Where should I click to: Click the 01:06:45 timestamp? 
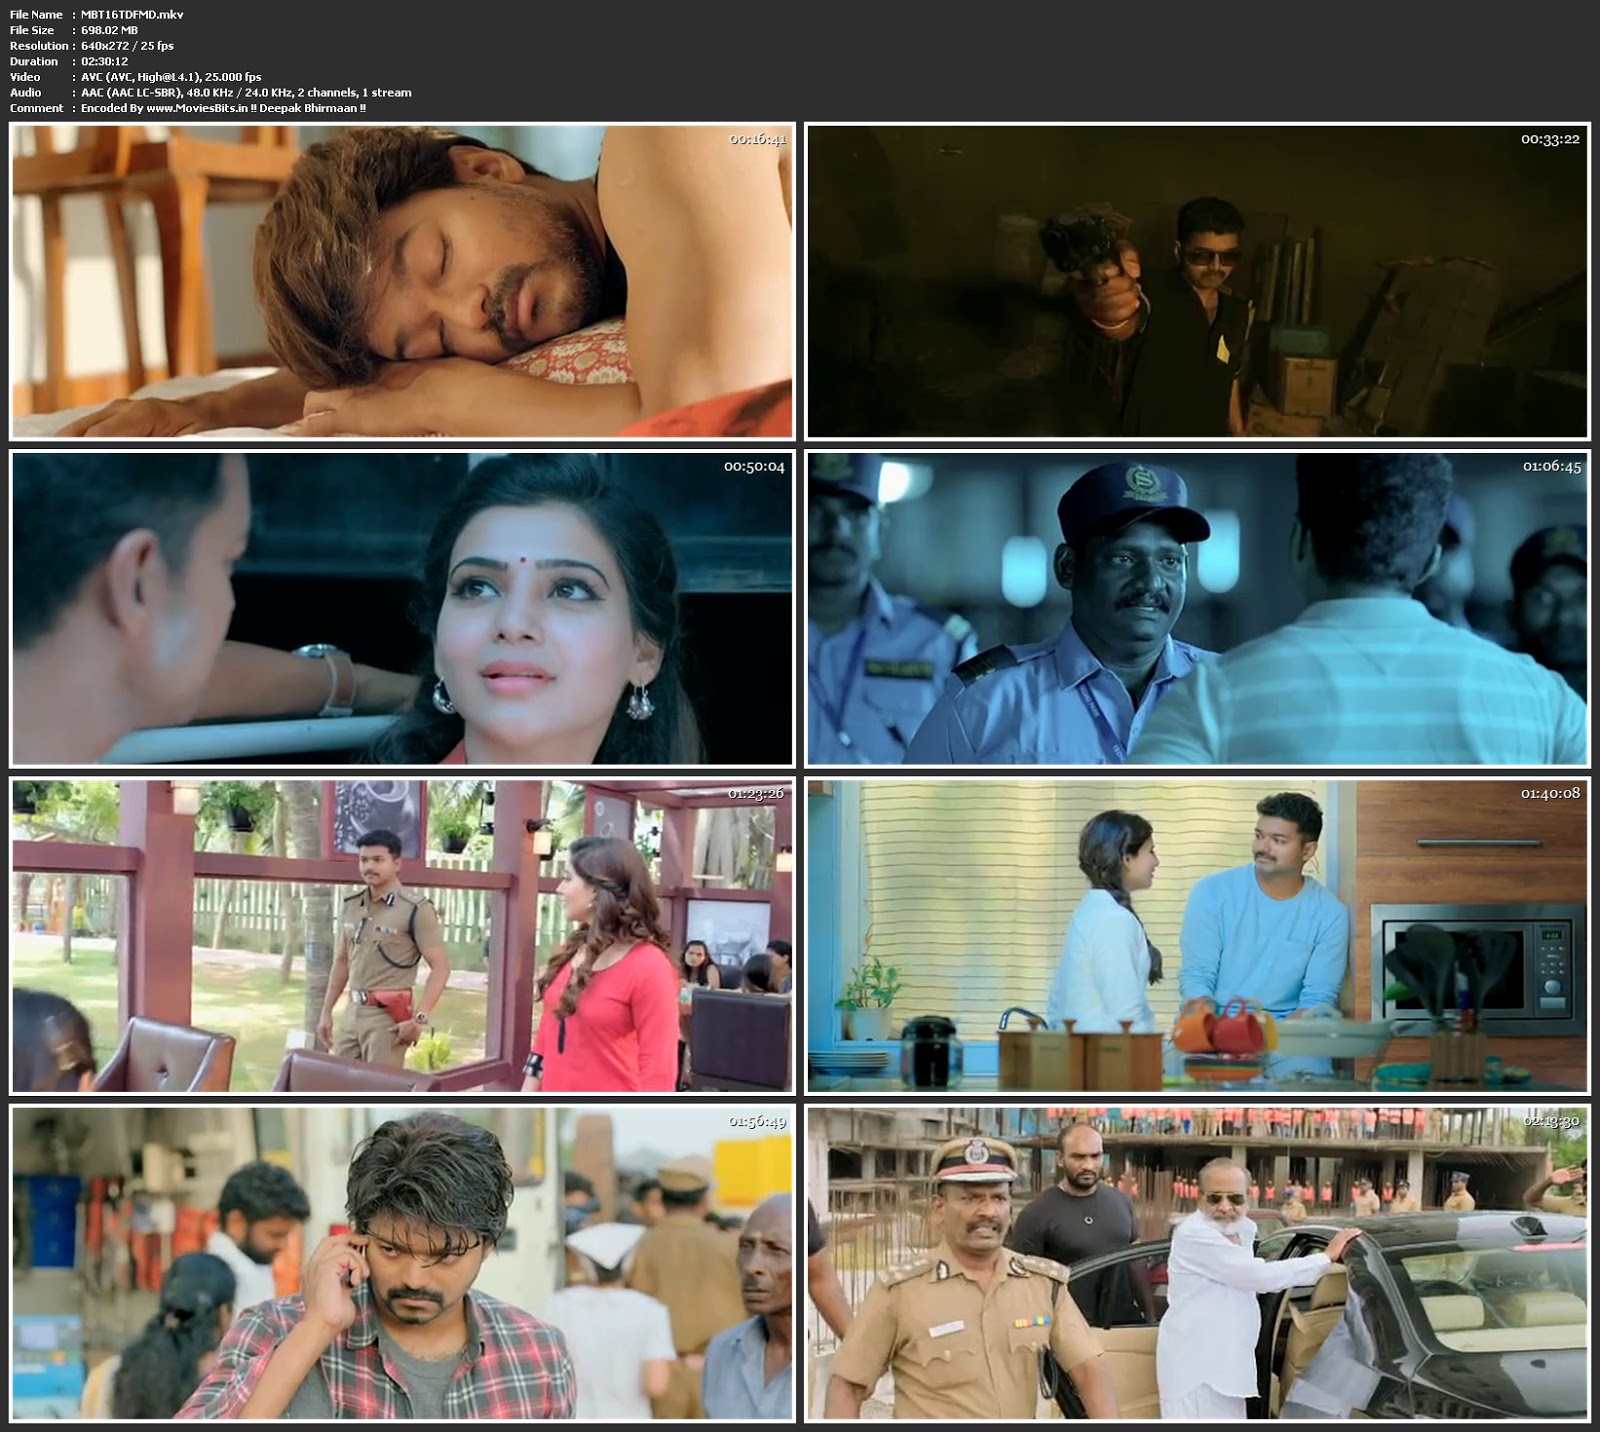pyautogui.click(x=1551, y=467)
